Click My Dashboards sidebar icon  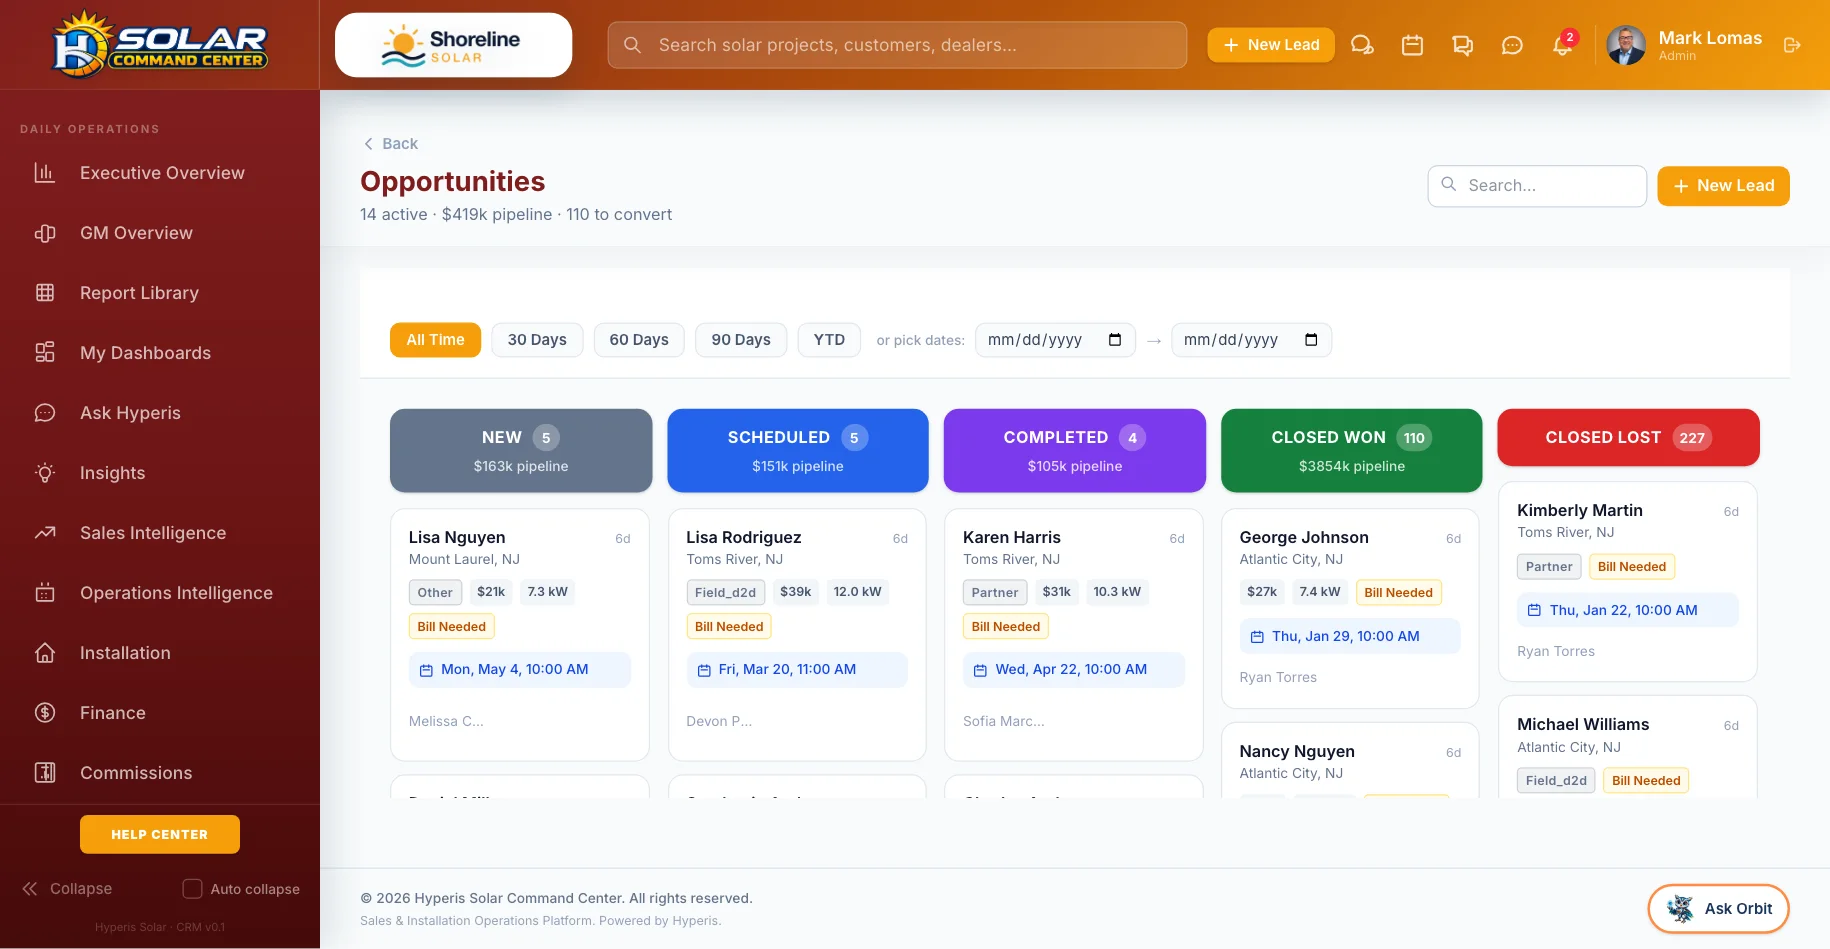tap(45, 353)
